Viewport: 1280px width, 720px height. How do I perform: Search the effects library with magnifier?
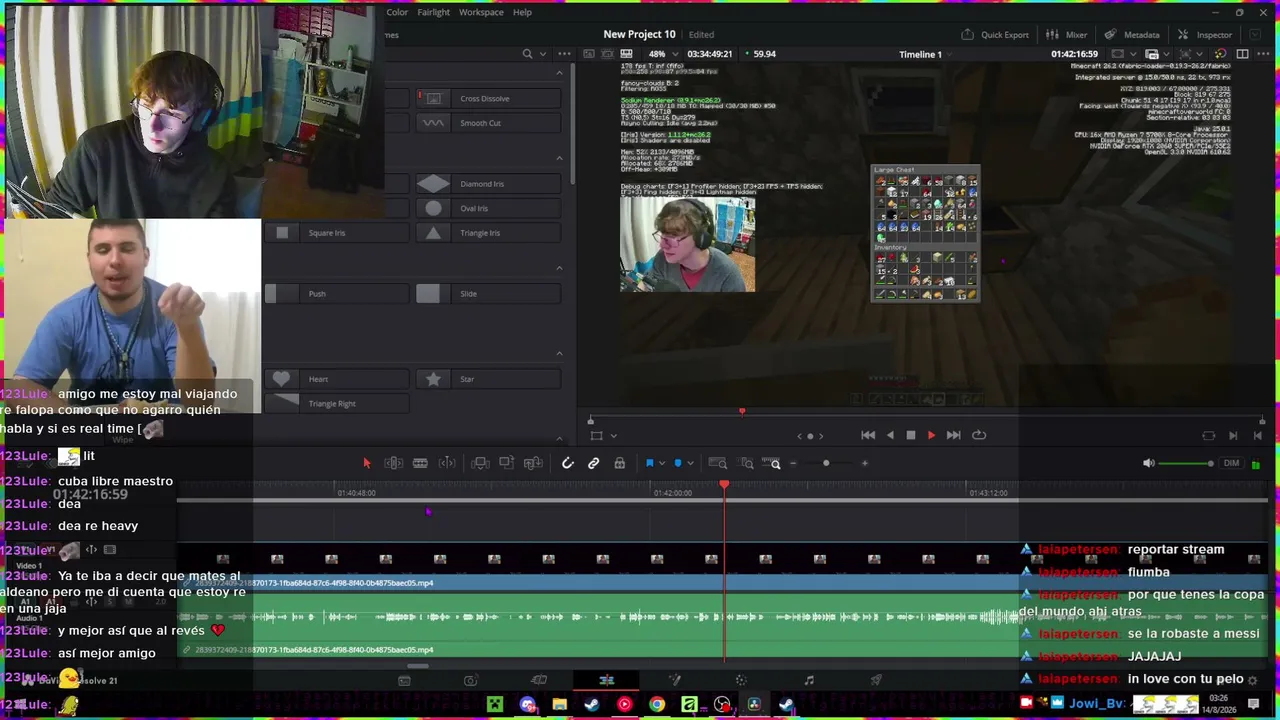[x=527, y=54]
